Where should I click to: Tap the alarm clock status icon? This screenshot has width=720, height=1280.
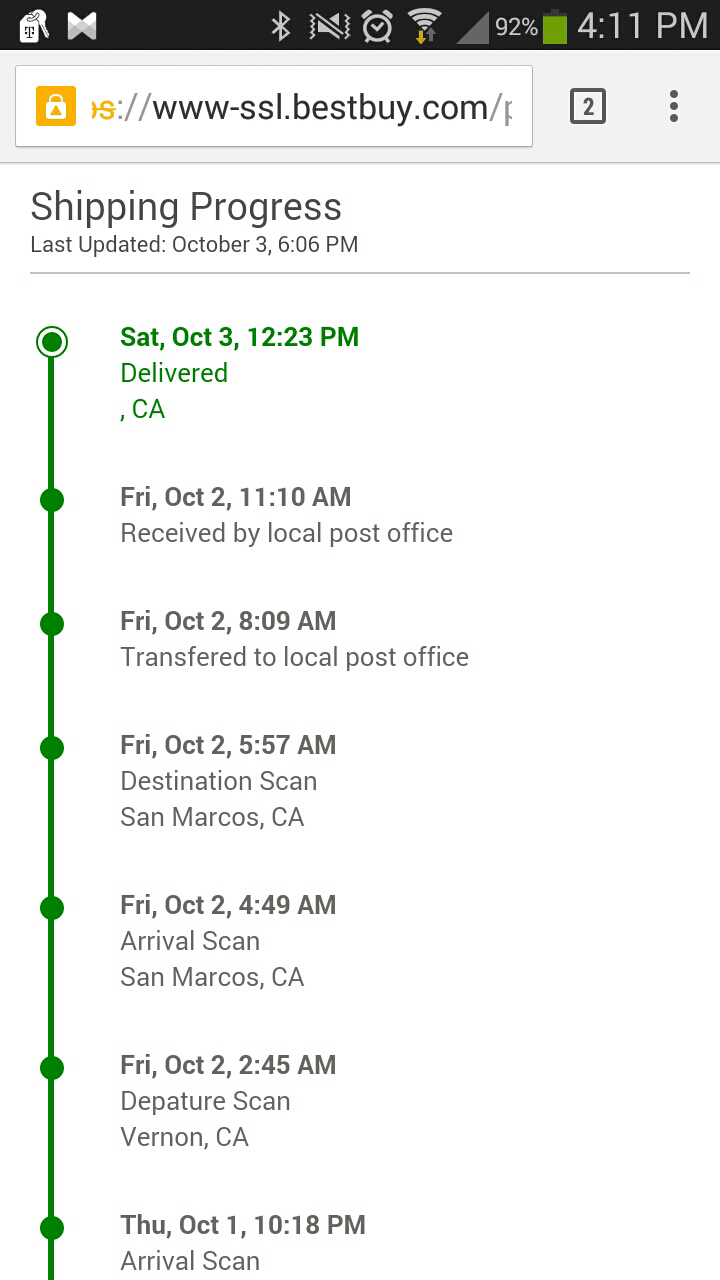pos(377,26)
